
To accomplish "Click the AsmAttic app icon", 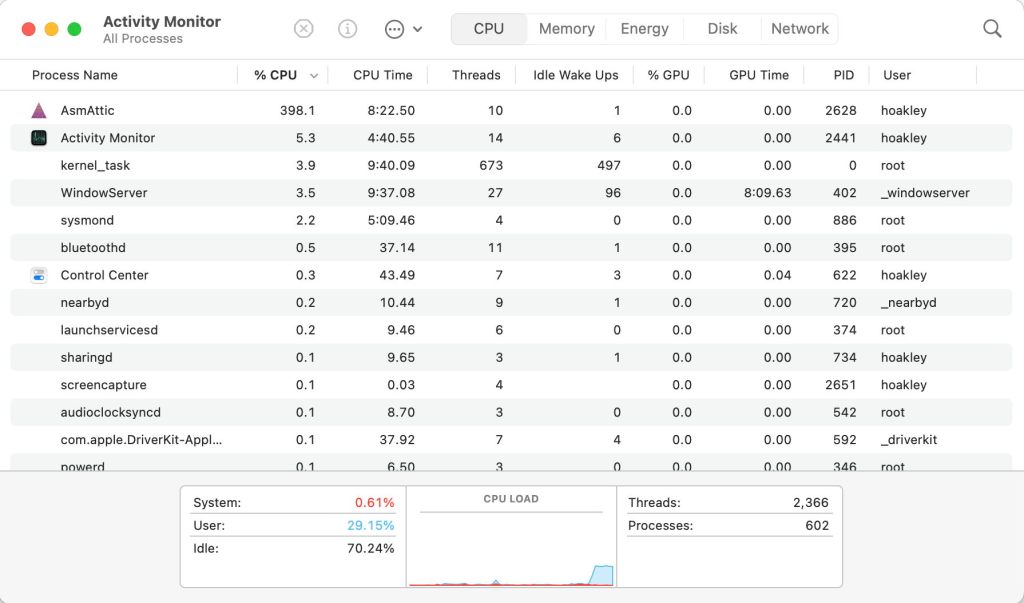I will point(39,110).
